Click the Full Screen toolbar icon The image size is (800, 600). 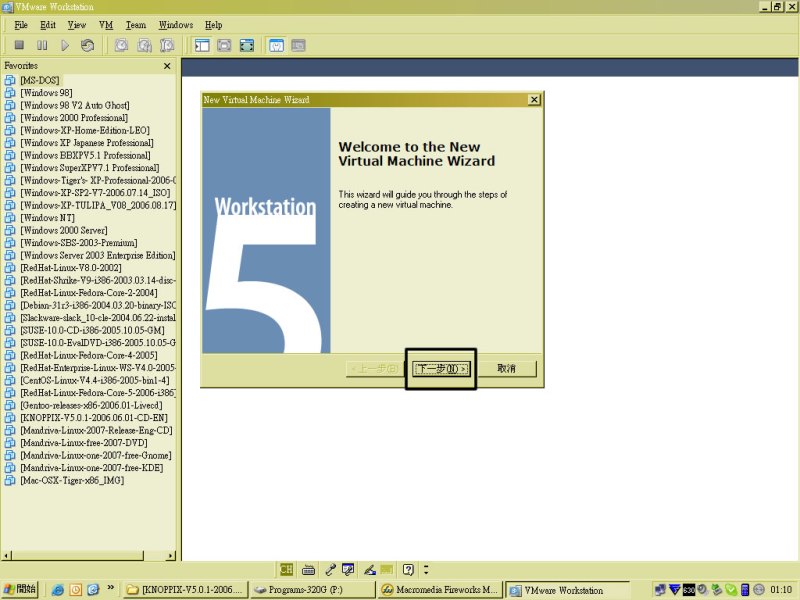tap(247, 45)
